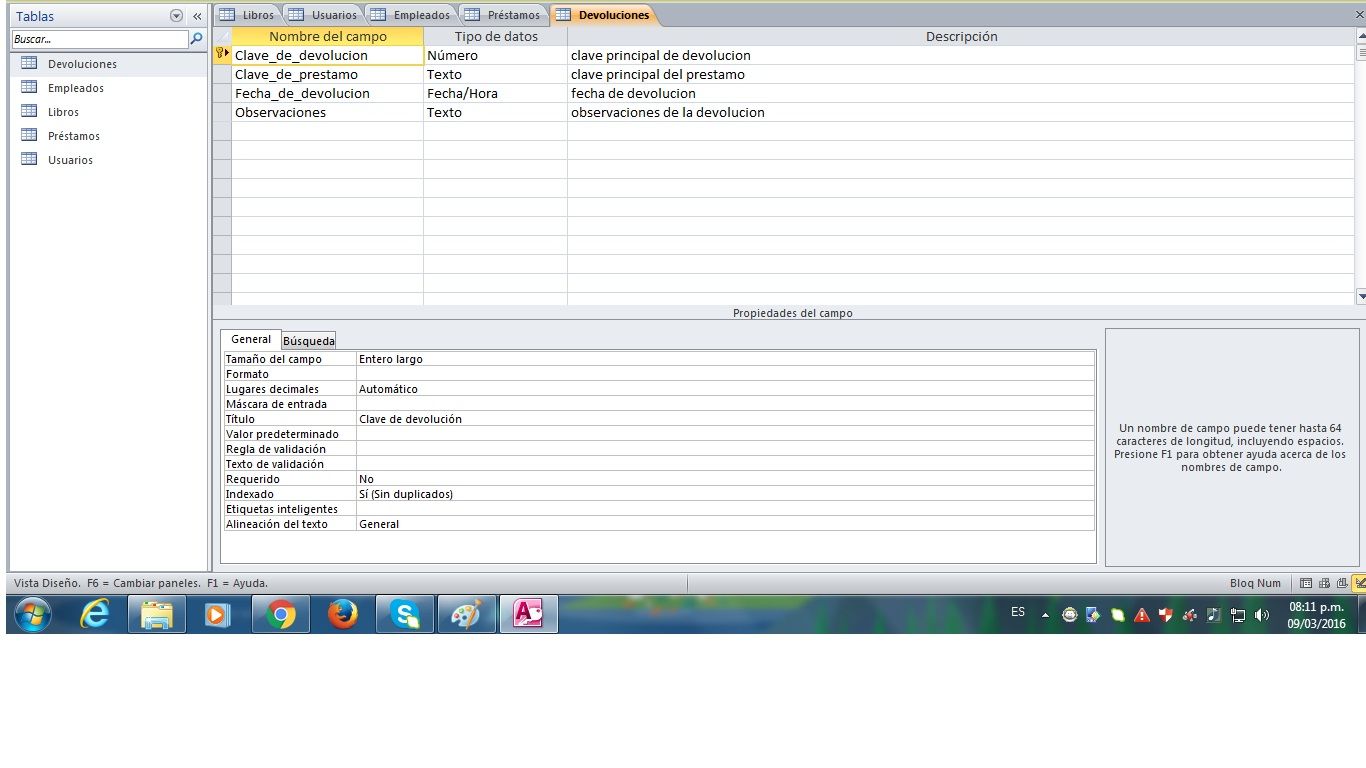
Task: Switch to the Libros table tab
Action: [247, 15]
